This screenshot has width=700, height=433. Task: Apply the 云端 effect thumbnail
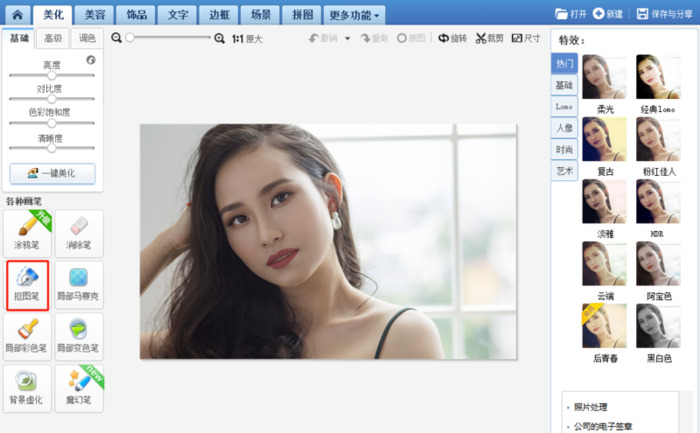click(x=604, y=263)
